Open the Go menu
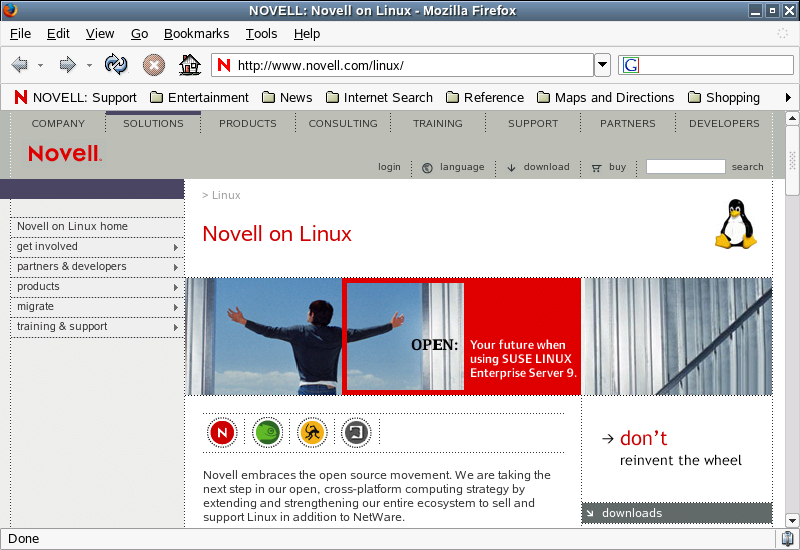Screen dimensions: 800x550 [139, 34]
